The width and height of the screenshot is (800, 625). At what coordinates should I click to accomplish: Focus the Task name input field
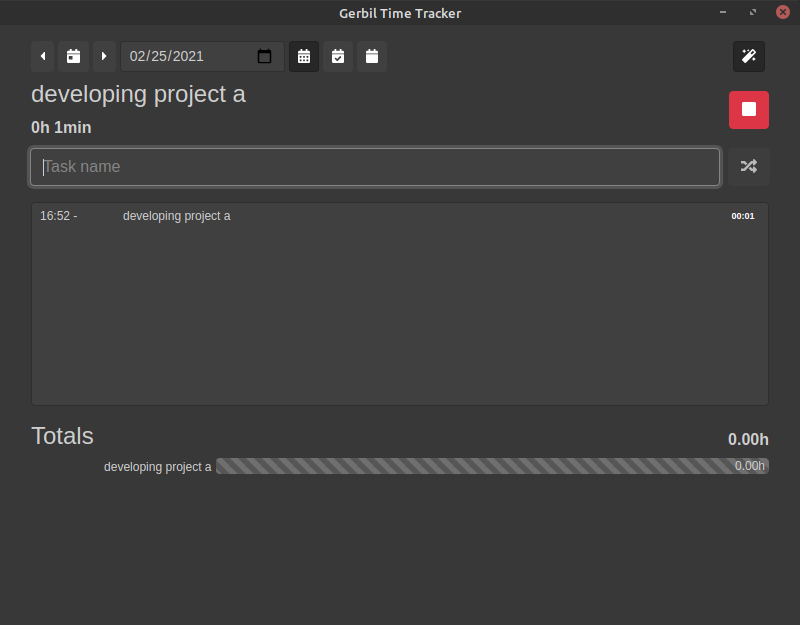tap(375, 167)
